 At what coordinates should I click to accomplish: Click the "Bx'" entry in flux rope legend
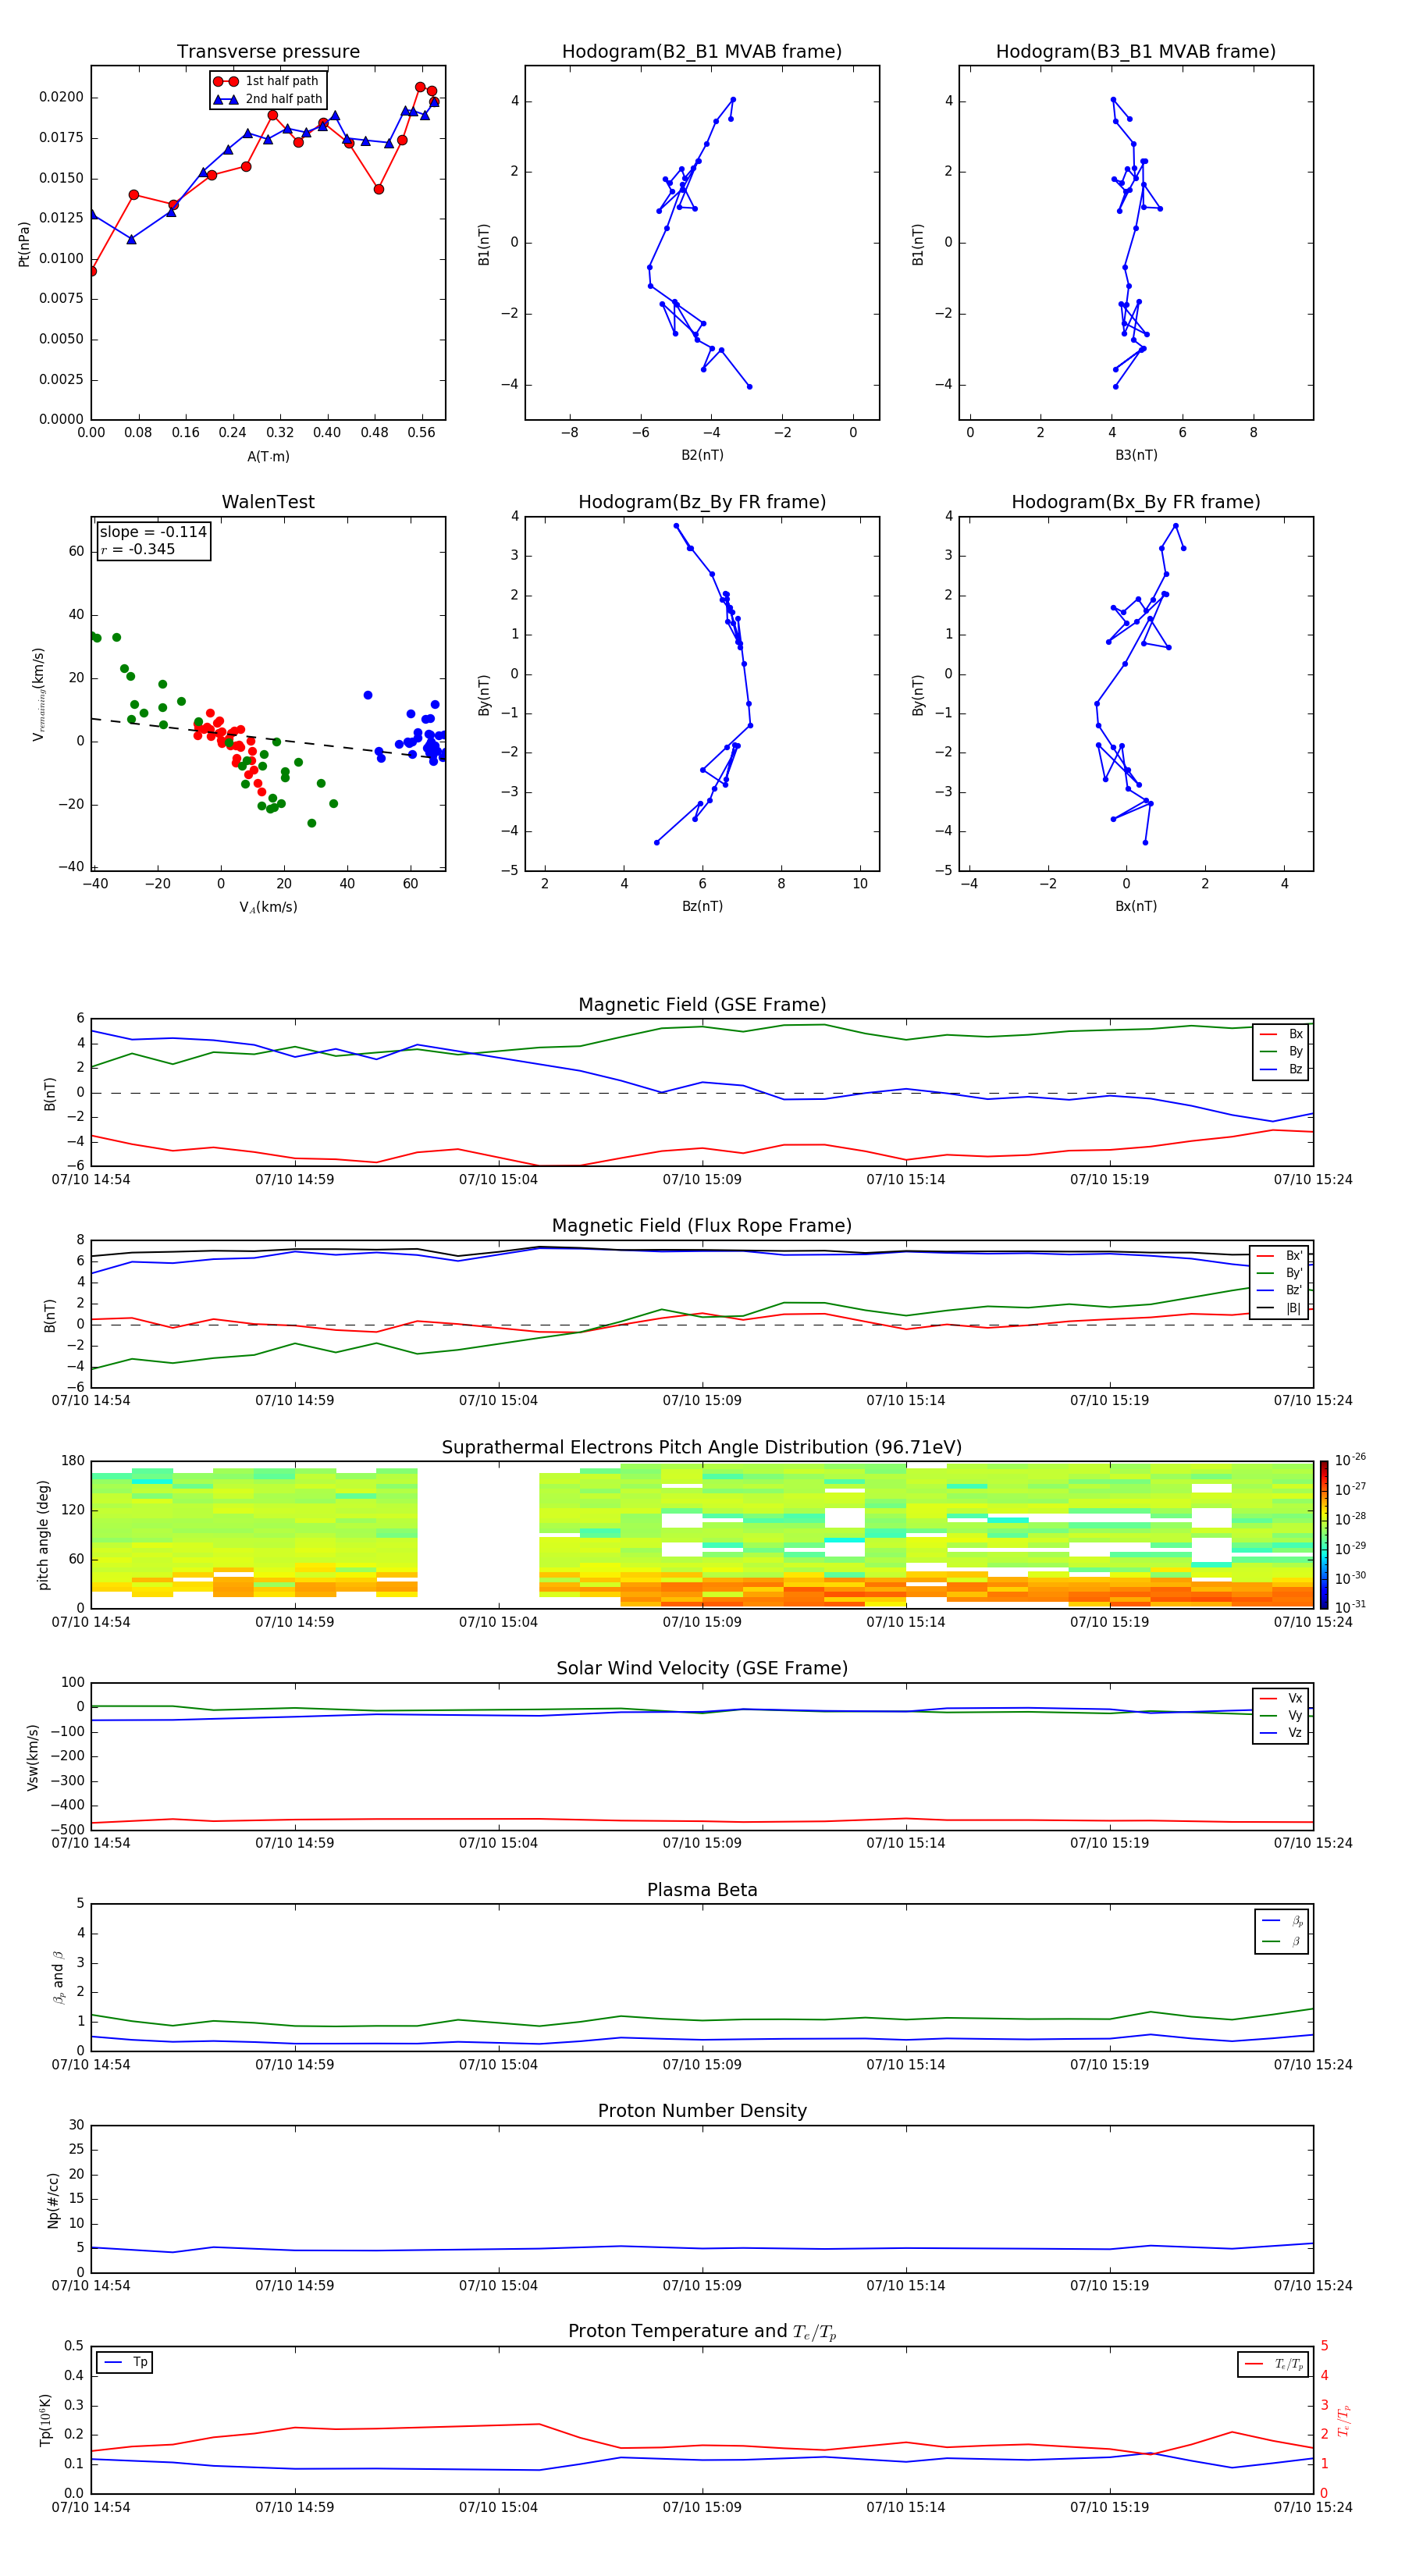(1280, 1256)
